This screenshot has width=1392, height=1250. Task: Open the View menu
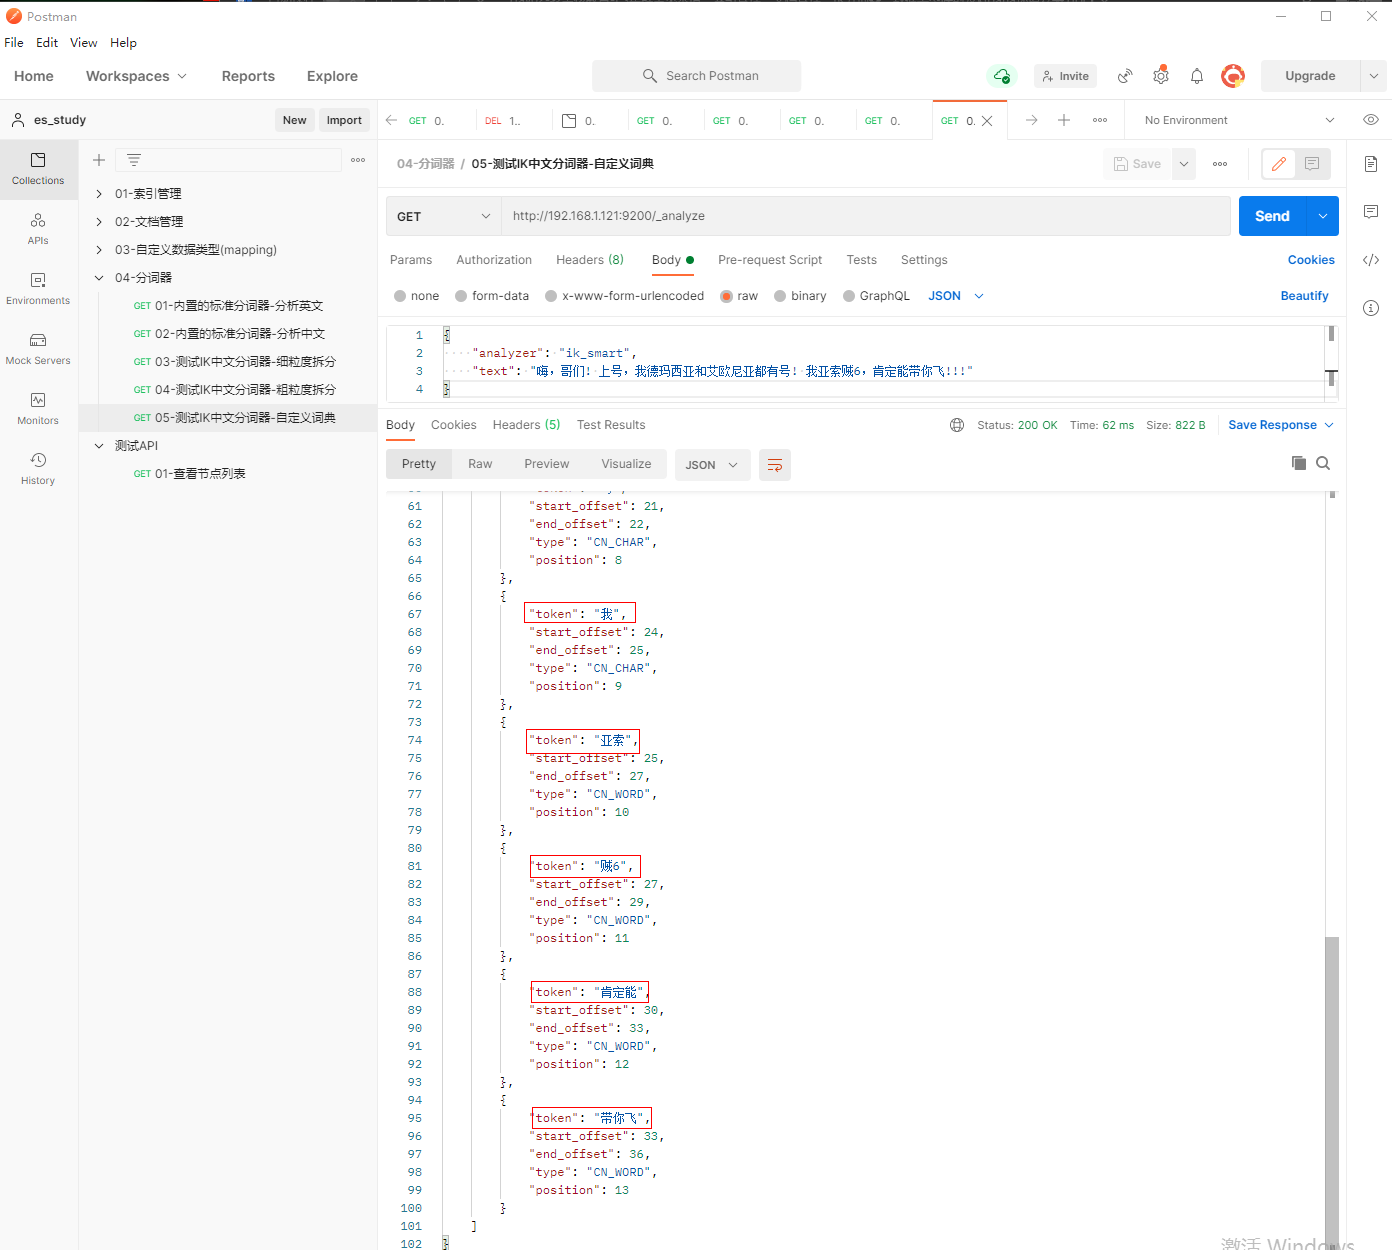(83, 43)
